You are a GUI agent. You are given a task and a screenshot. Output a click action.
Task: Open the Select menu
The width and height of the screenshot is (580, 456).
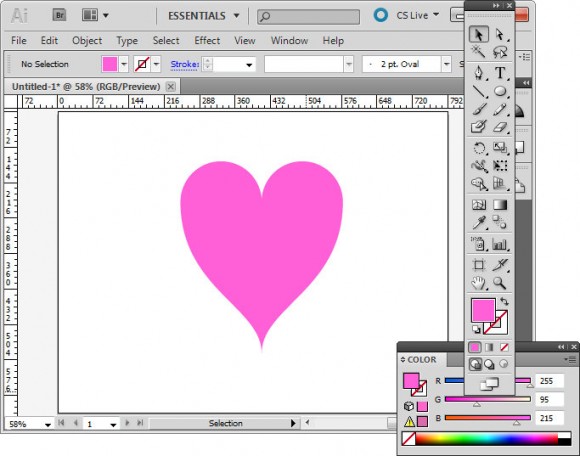(166, 40)
